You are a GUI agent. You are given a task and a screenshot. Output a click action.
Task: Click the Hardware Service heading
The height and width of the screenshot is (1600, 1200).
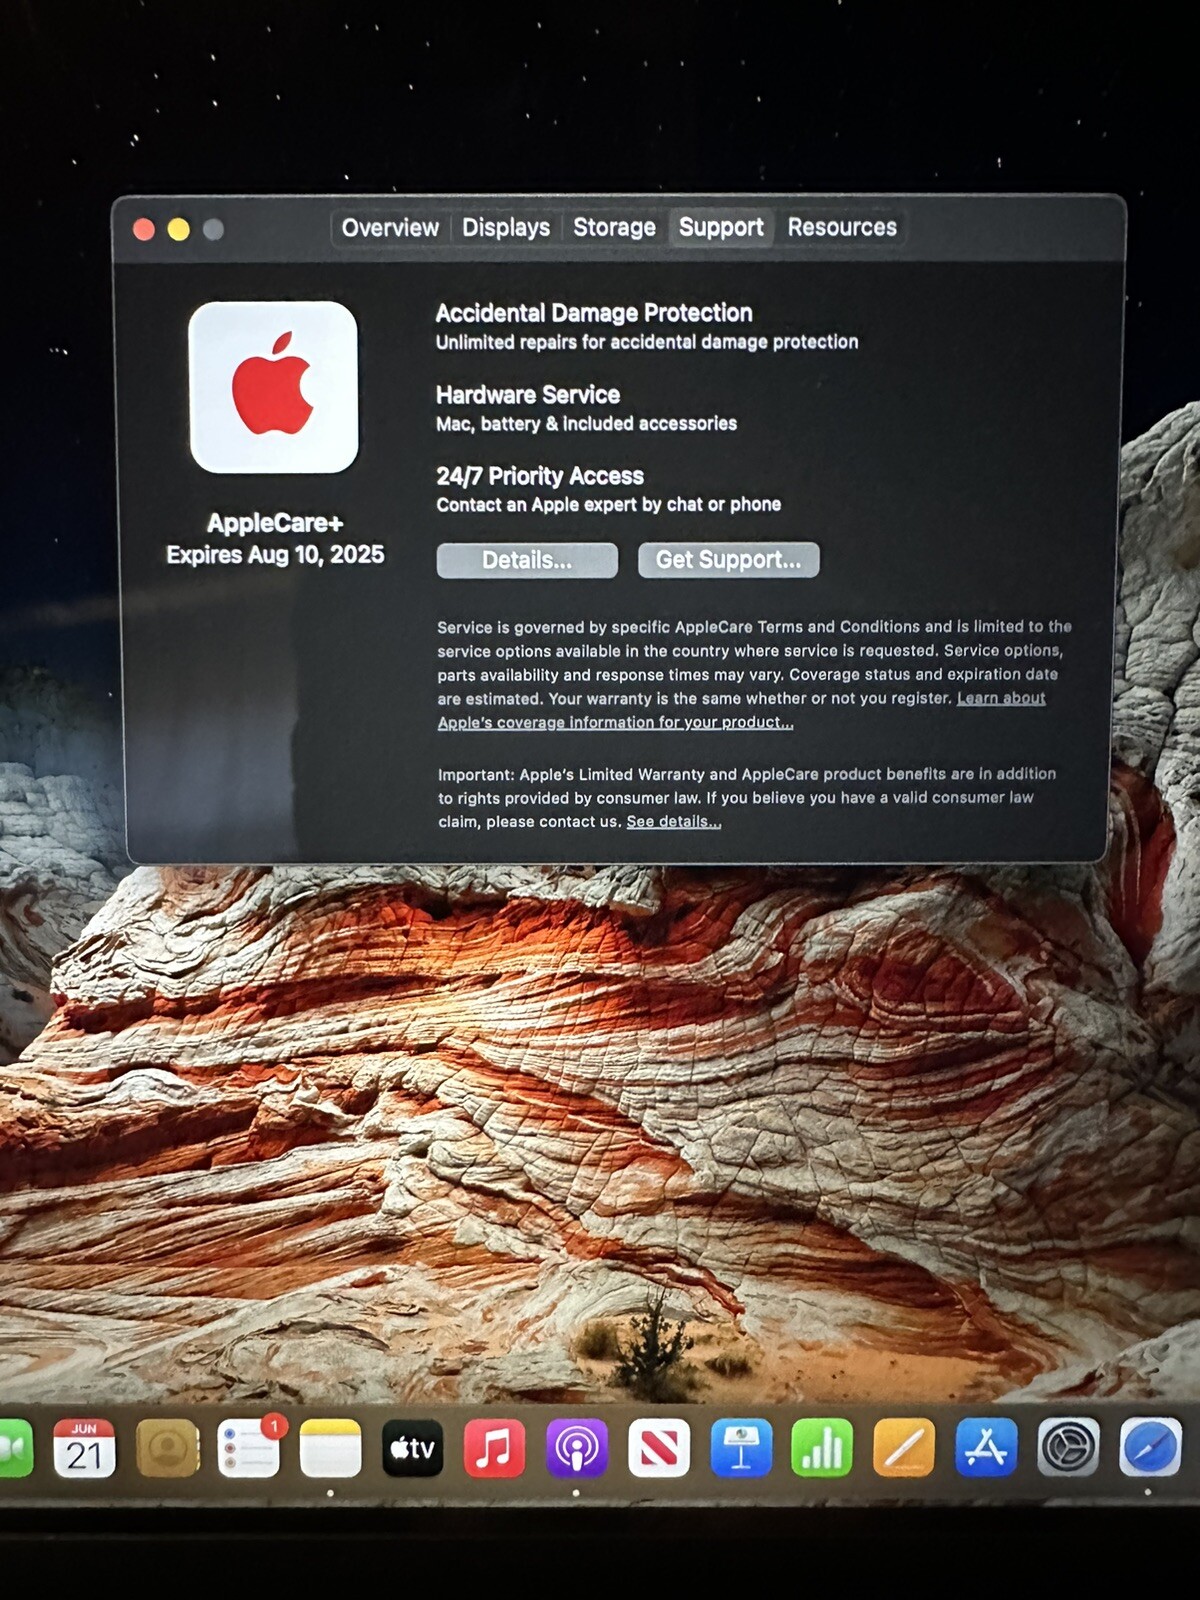(528, 395)
